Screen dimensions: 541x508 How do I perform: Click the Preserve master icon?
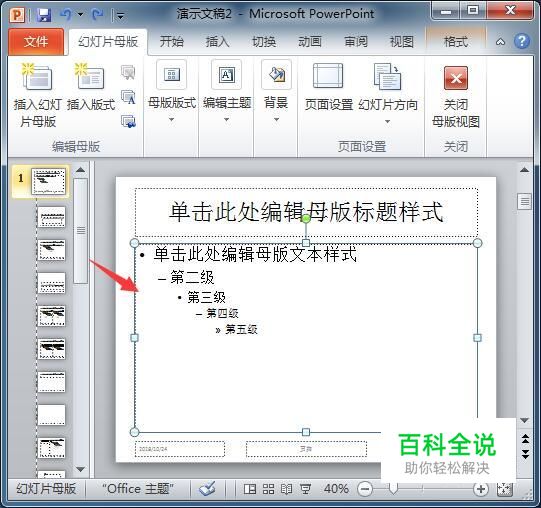128,121
